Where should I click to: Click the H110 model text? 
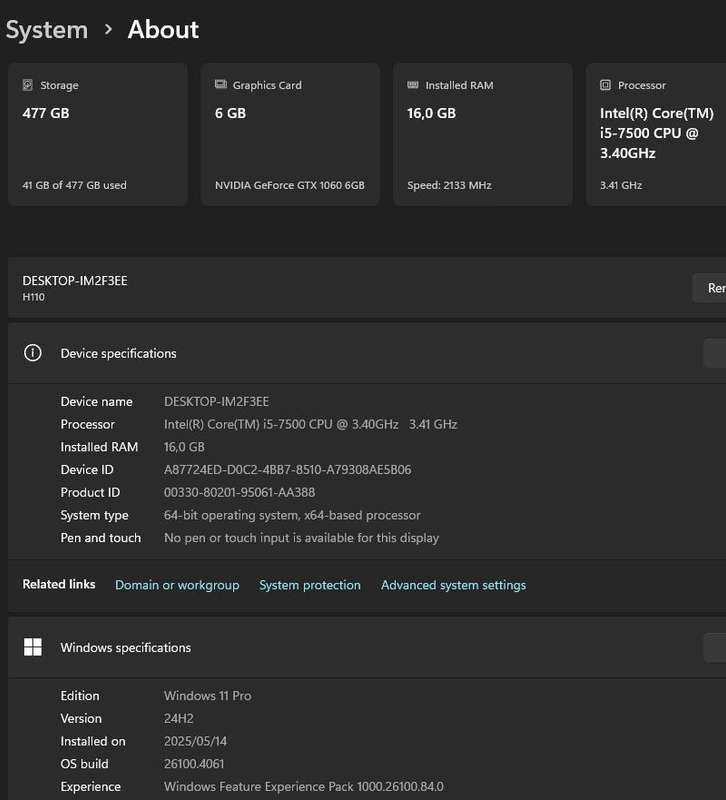(x=33, y=297)
